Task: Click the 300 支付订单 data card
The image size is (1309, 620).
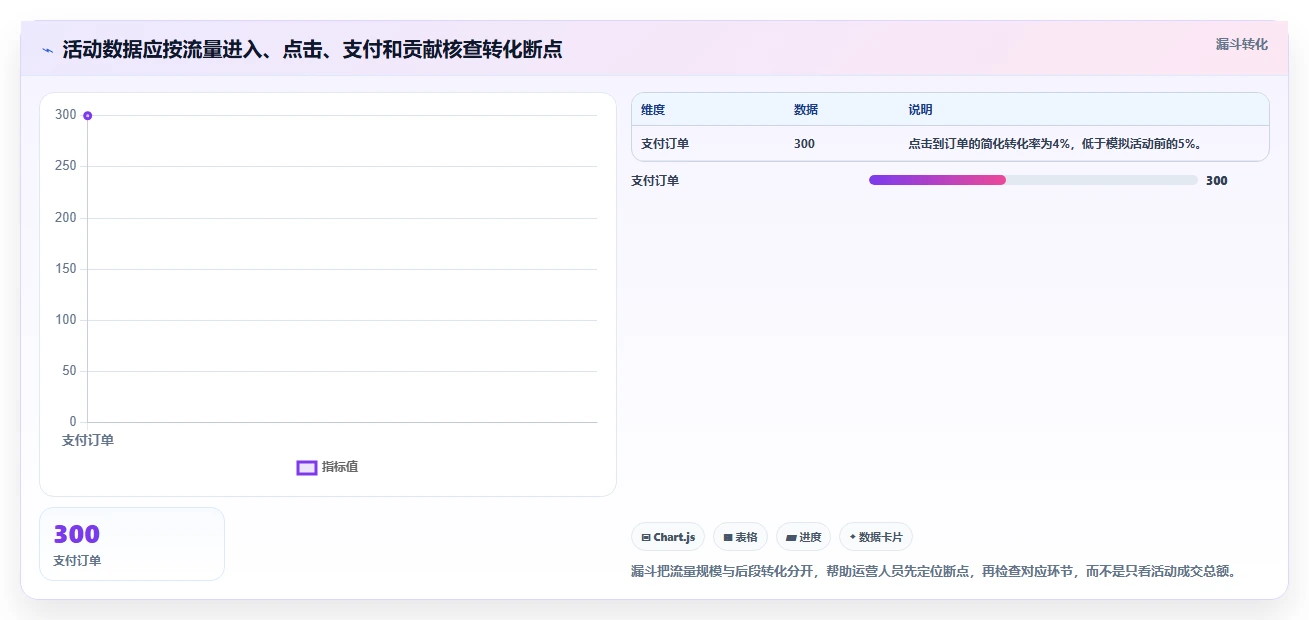Action: pyautogui.click(x=132, y=544)
